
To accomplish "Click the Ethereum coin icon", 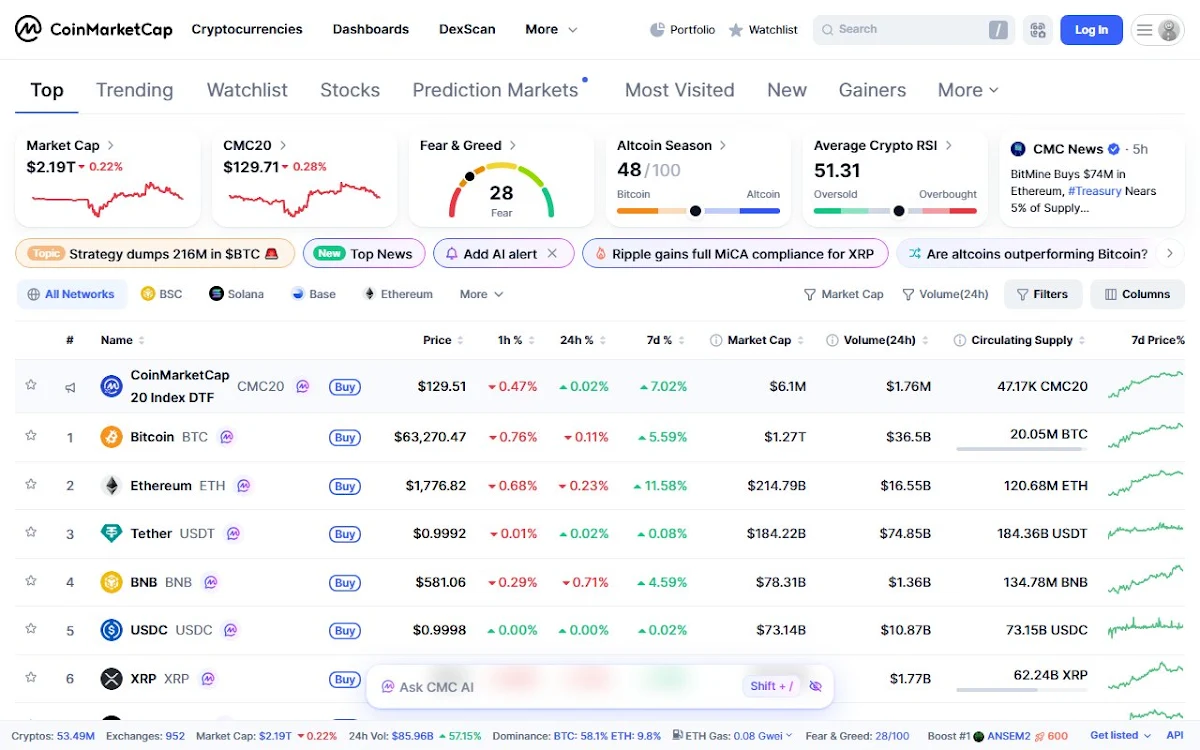I will [x=111, y=486].
